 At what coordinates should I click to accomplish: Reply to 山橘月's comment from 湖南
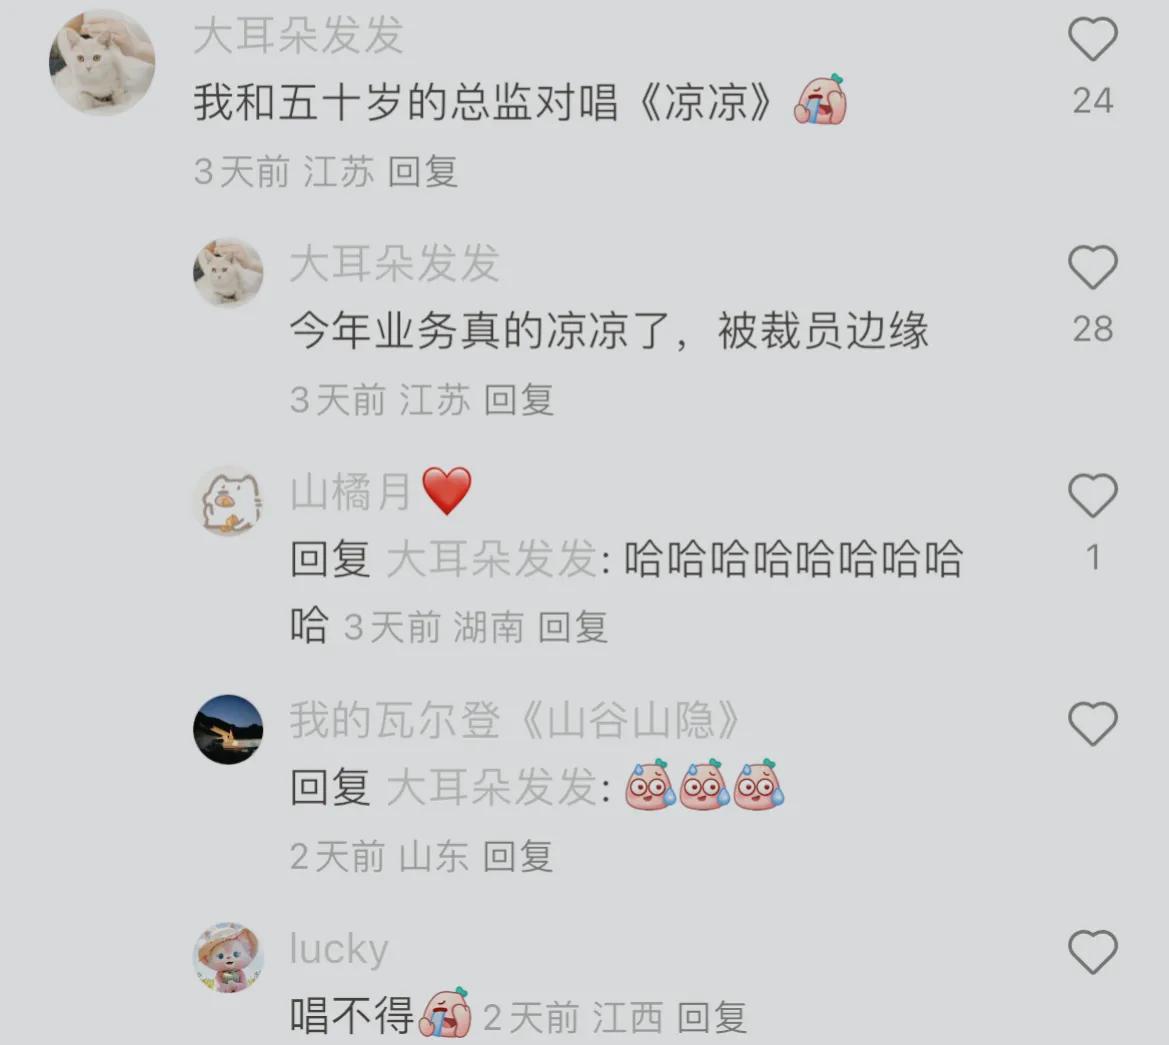(x=573, y=627)
